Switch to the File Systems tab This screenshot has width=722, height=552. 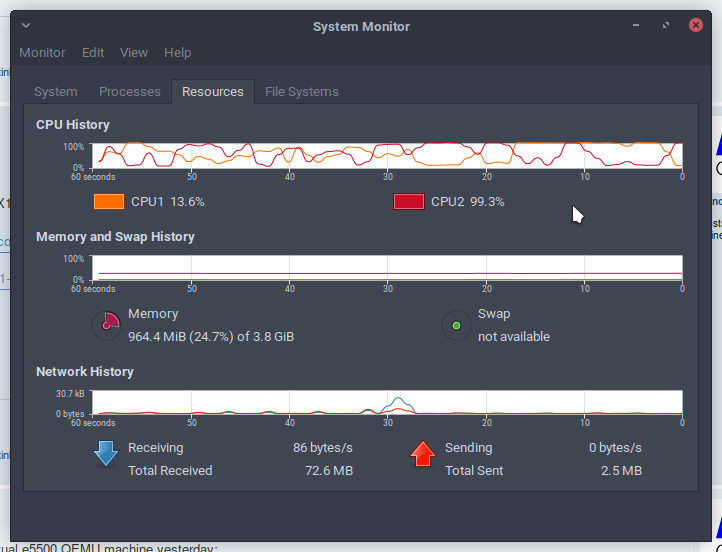302,91
